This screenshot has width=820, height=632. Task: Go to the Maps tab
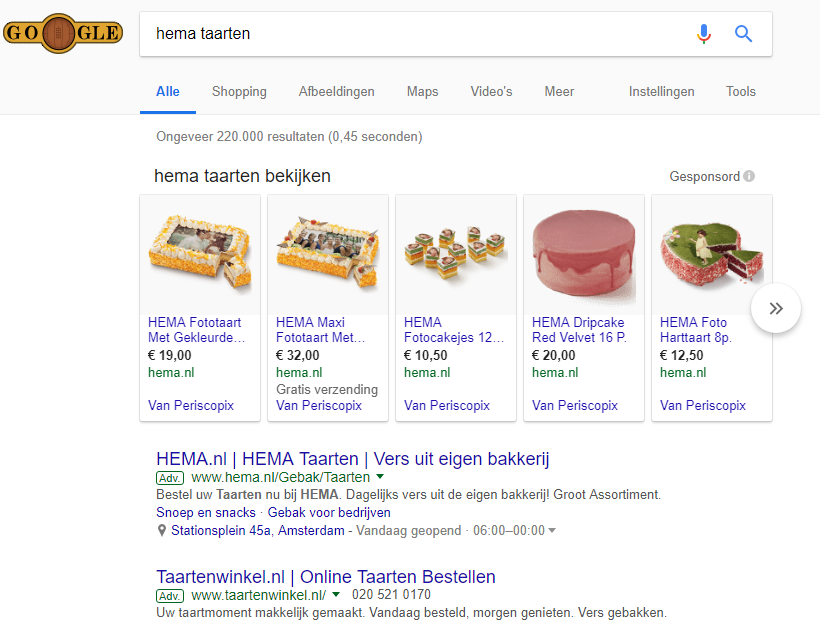(423, 91)
